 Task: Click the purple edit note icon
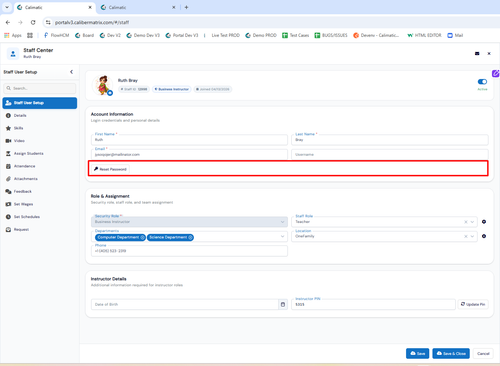click(x=496, y=73)
